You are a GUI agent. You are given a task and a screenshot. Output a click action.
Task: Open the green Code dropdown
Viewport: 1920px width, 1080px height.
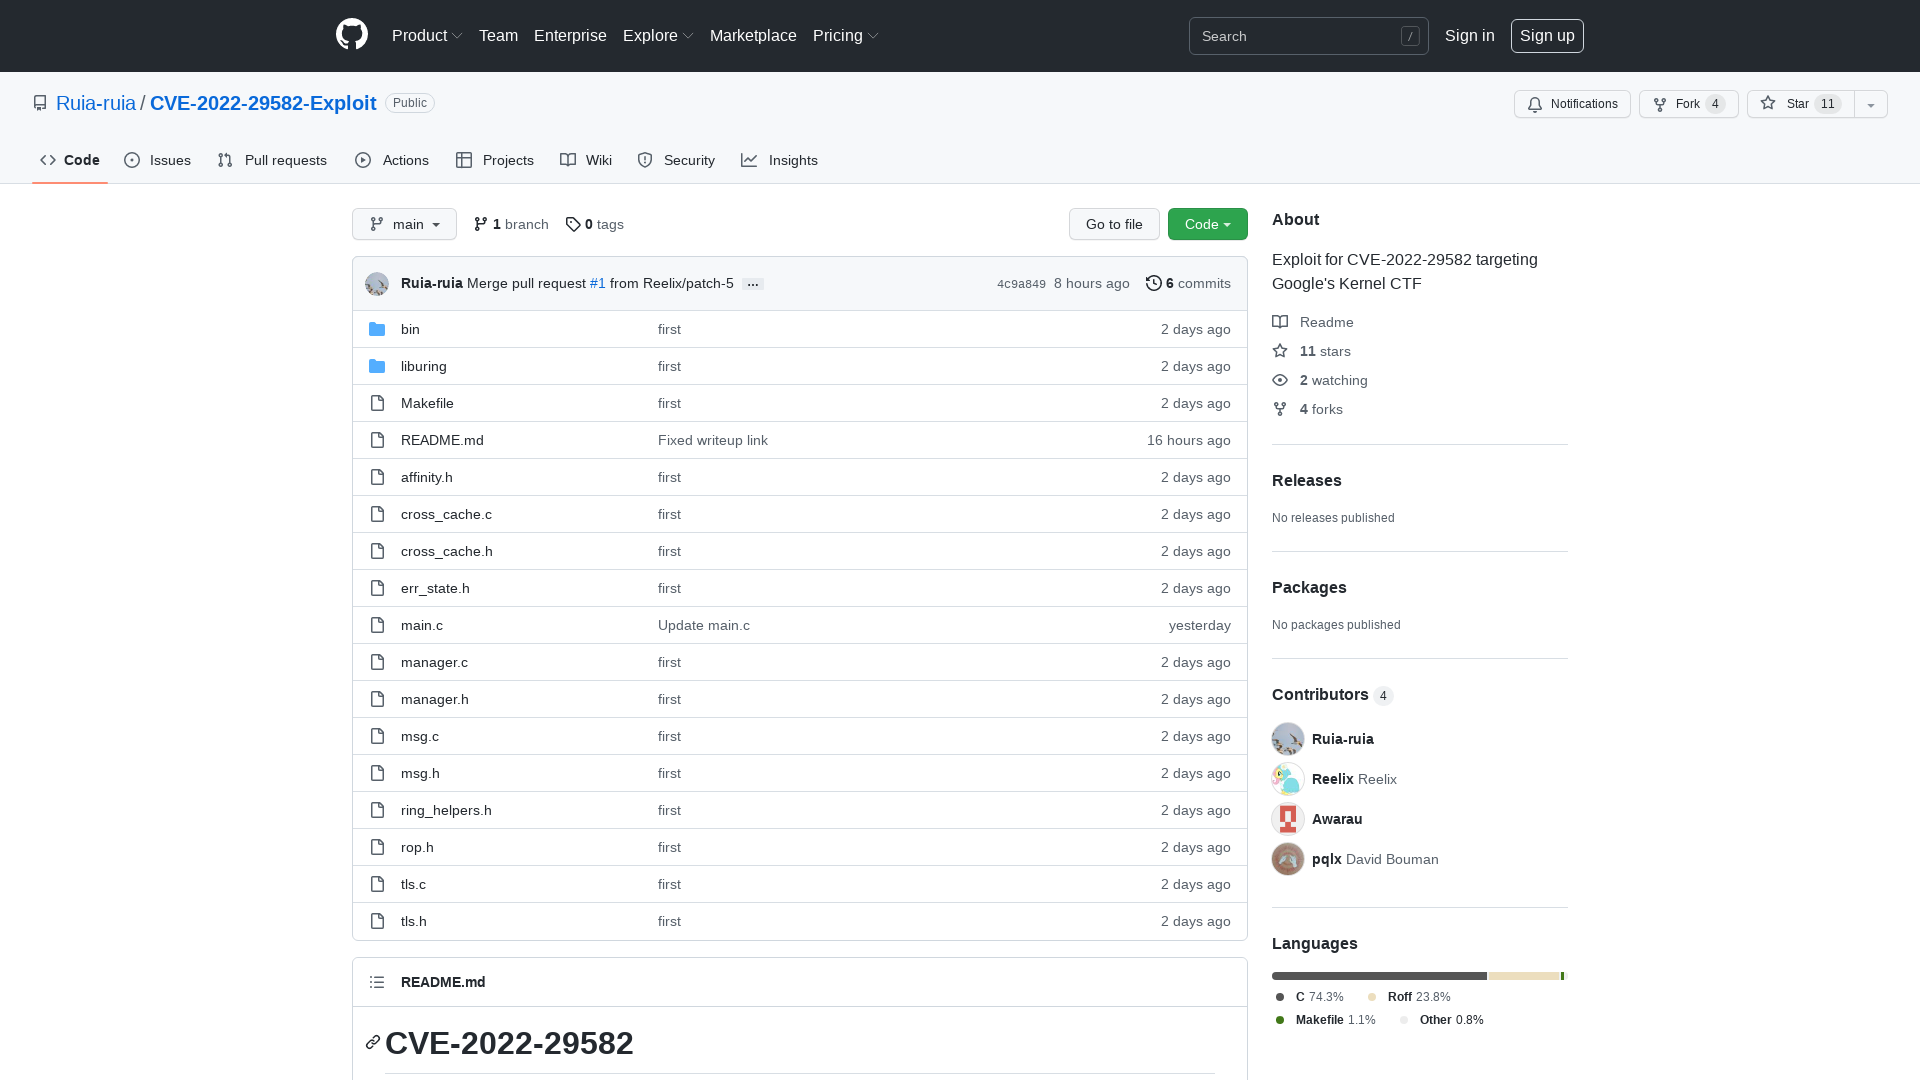[x=1207, y=224]
